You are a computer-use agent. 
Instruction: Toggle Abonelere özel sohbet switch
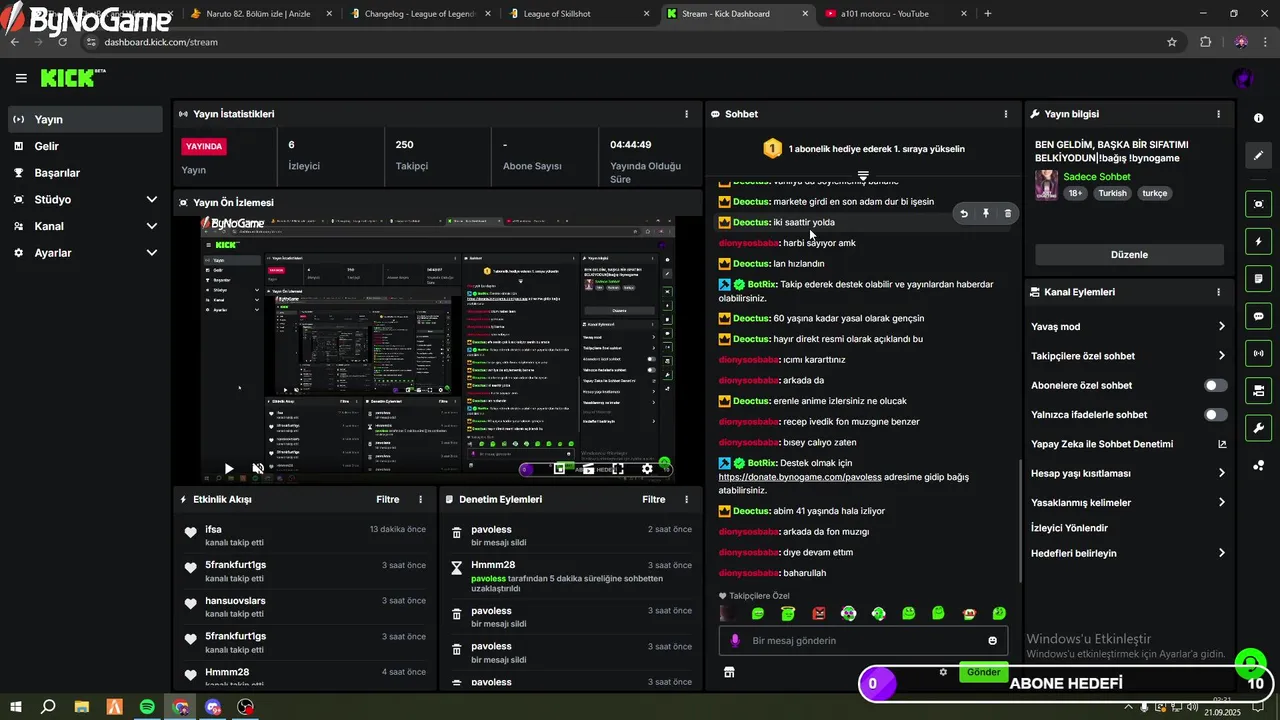coord(1215,385)
